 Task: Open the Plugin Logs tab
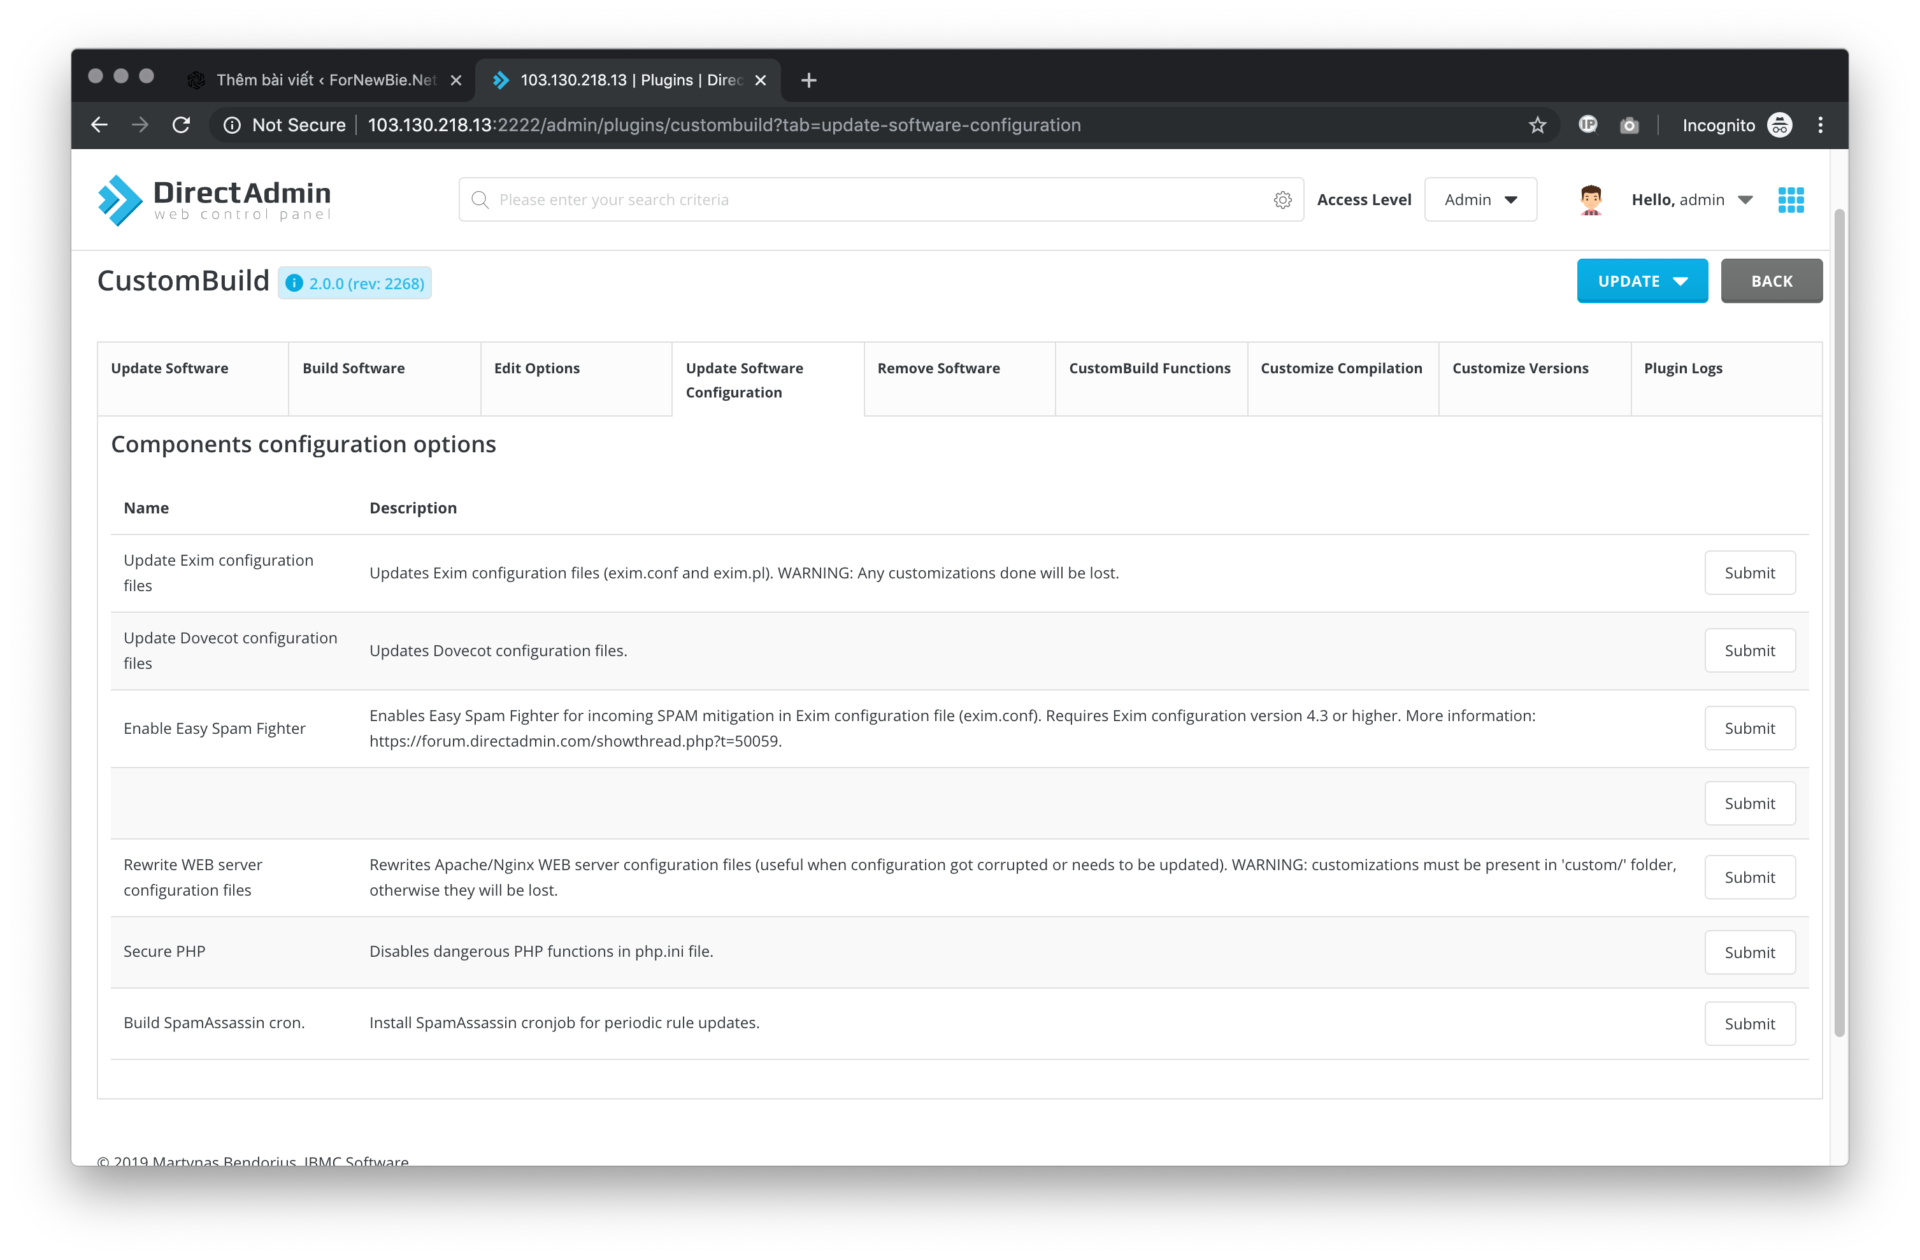tap(1726, 379)
